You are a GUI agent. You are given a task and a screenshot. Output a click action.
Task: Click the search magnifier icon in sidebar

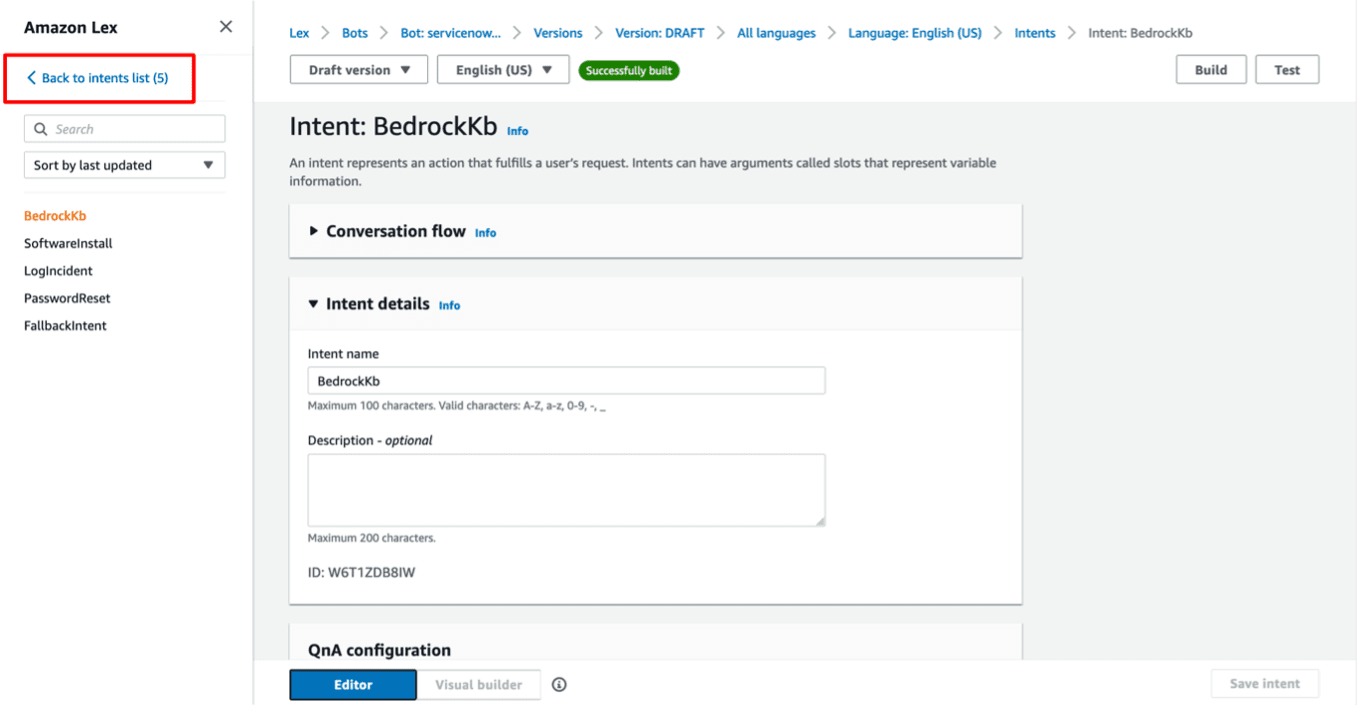(x=41, y=129)
